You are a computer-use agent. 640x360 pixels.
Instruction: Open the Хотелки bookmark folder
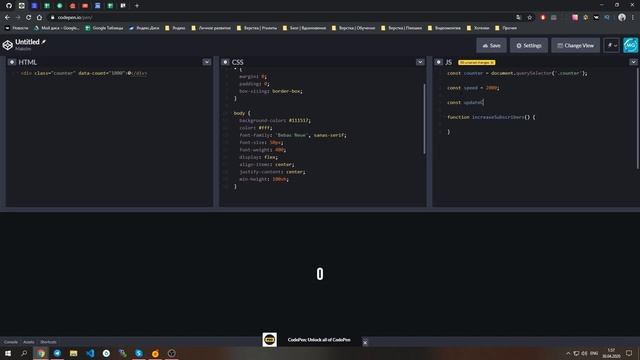click(478, 28)
